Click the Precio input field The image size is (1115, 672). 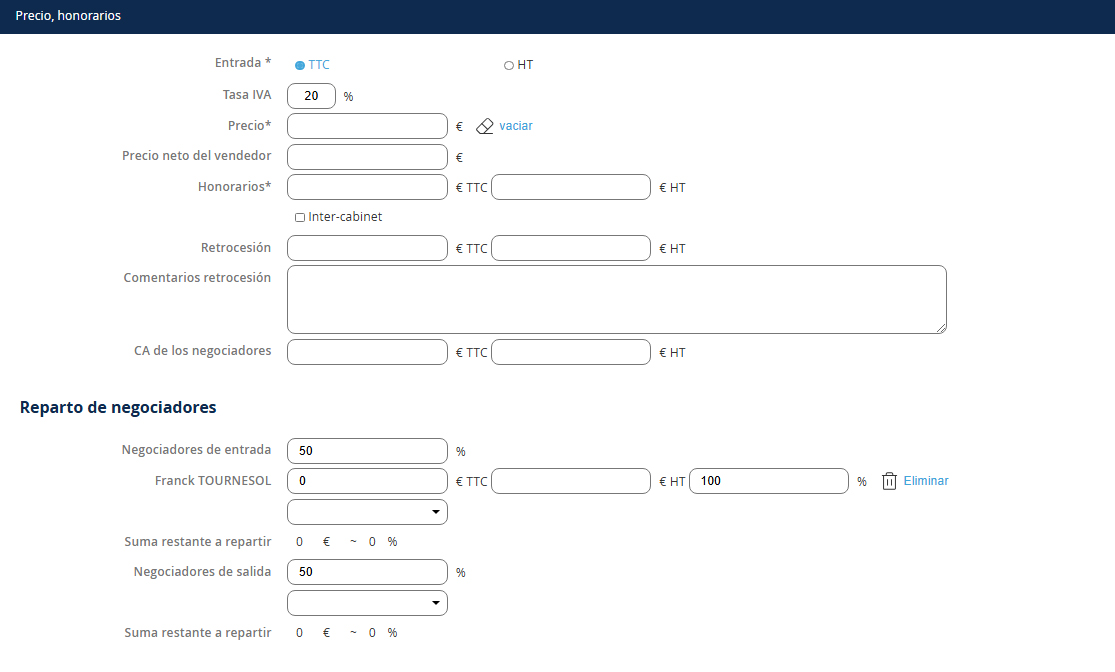pyautogui.click(x=367, y=126)
